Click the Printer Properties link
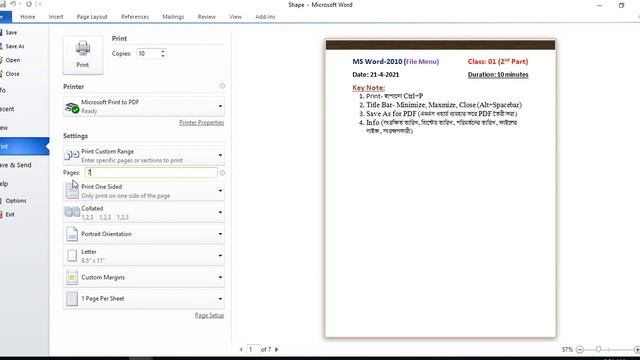640x360 pixels. pyautogui.click(x=201, y=122)
